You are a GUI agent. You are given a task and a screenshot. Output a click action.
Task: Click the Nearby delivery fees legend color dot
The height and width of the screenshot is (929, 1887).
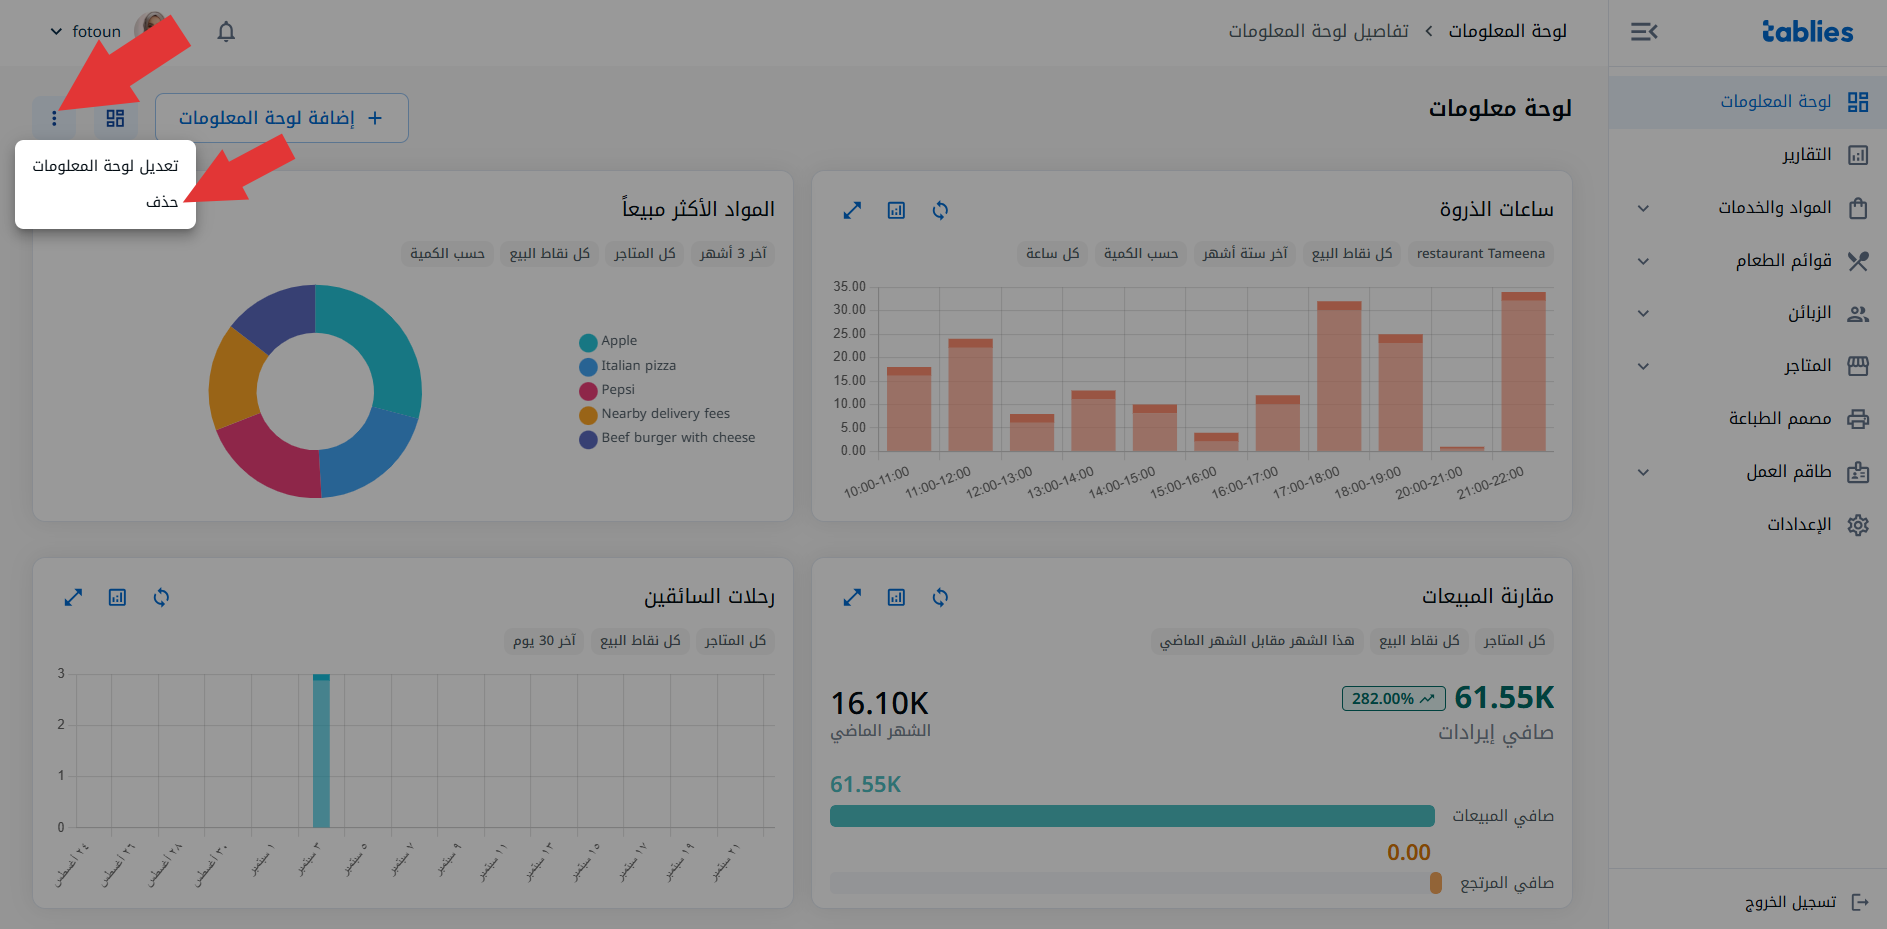(588, 415)
